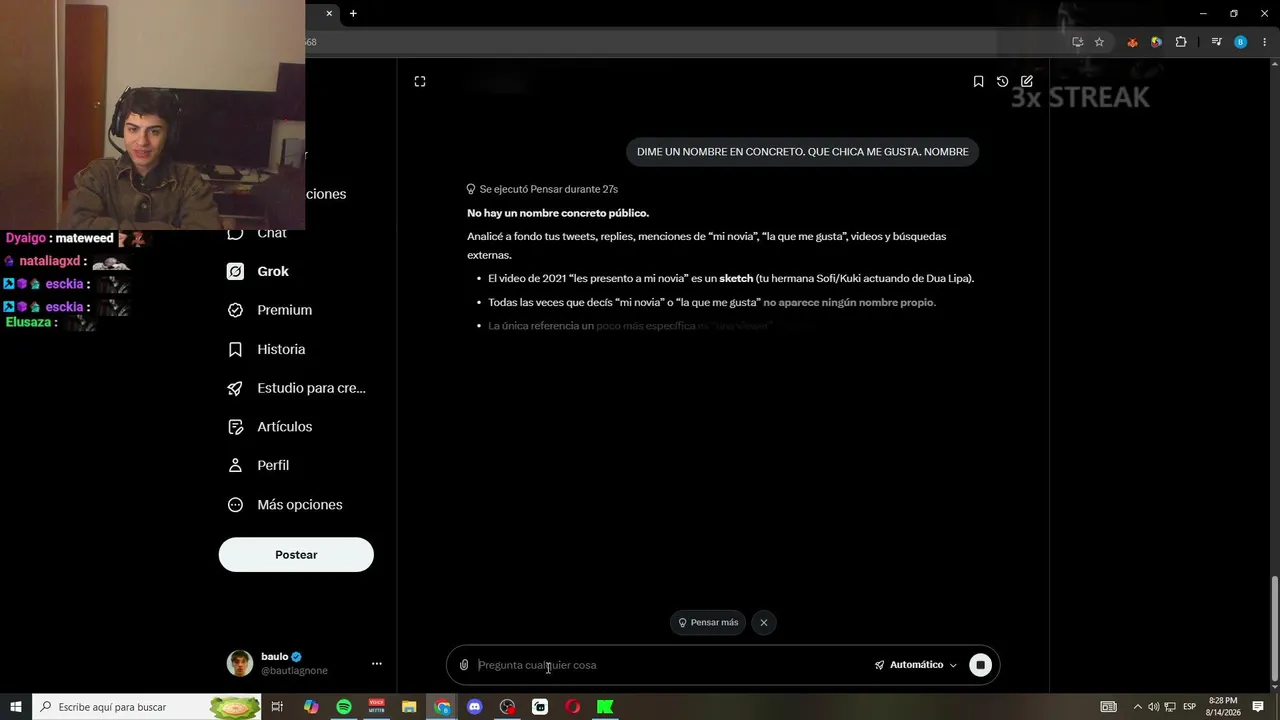Image resolution: width=1280 pixels, height=720 pixels.
Task: Toggle fullscreen for the Grok chat
Action: click(420, 81)
